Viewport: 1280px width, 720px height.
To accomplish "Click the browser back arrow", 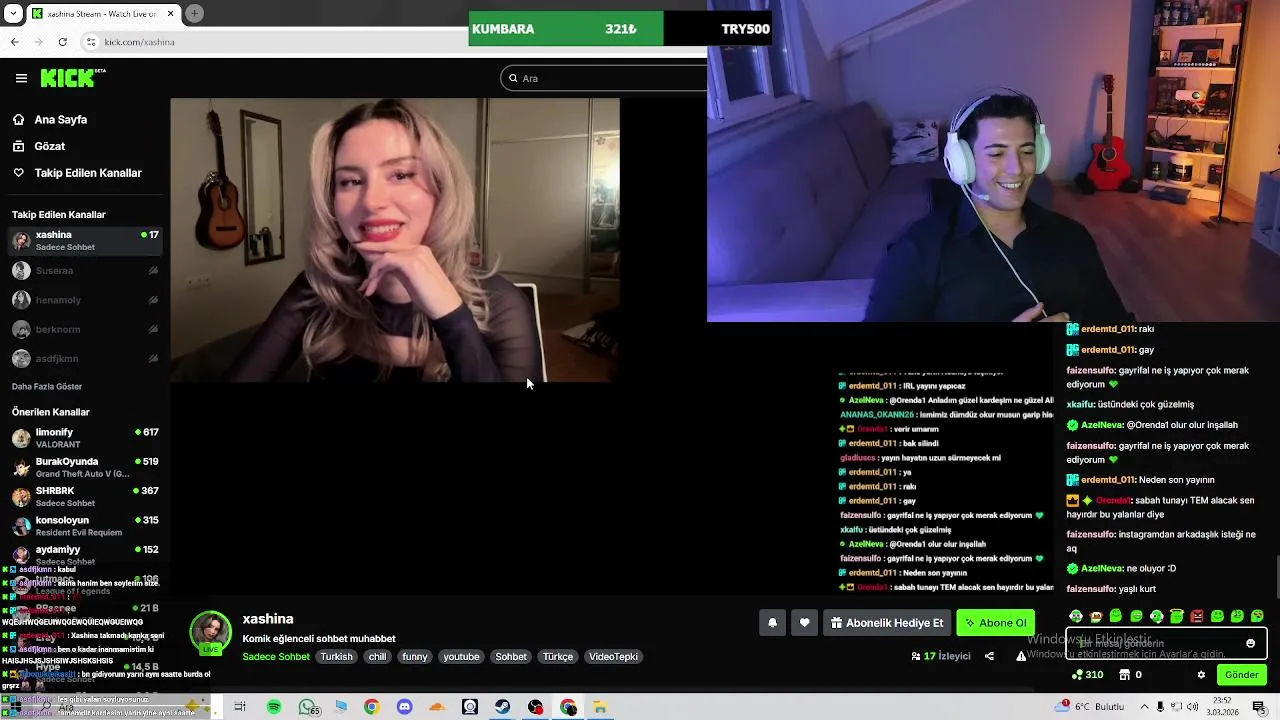I will [14, 42].
